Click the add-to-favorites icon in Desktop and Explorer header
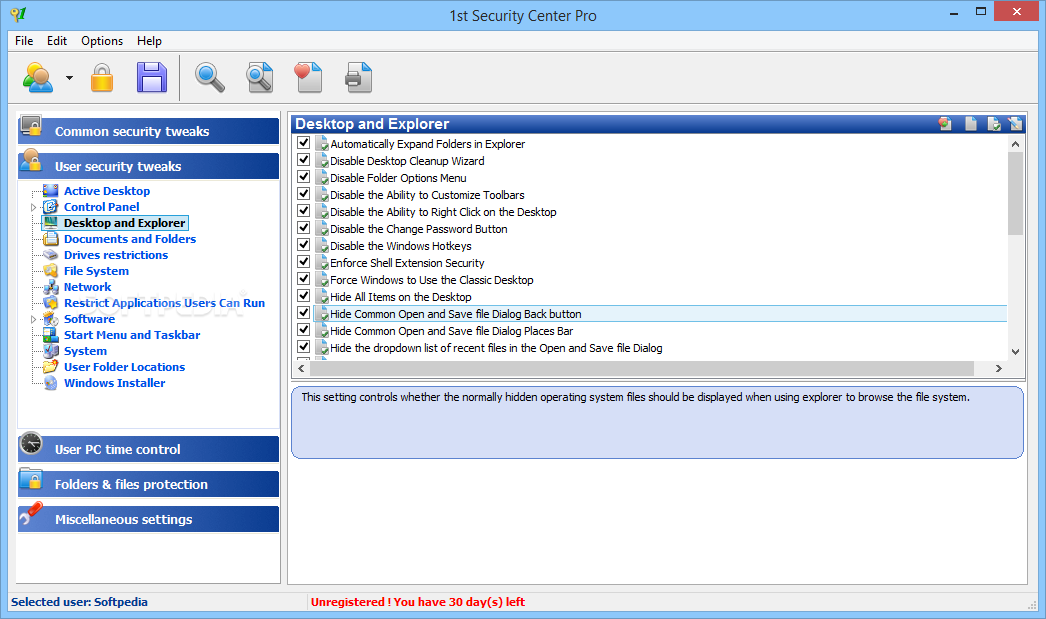1046x619 pixels. (945, 123)
